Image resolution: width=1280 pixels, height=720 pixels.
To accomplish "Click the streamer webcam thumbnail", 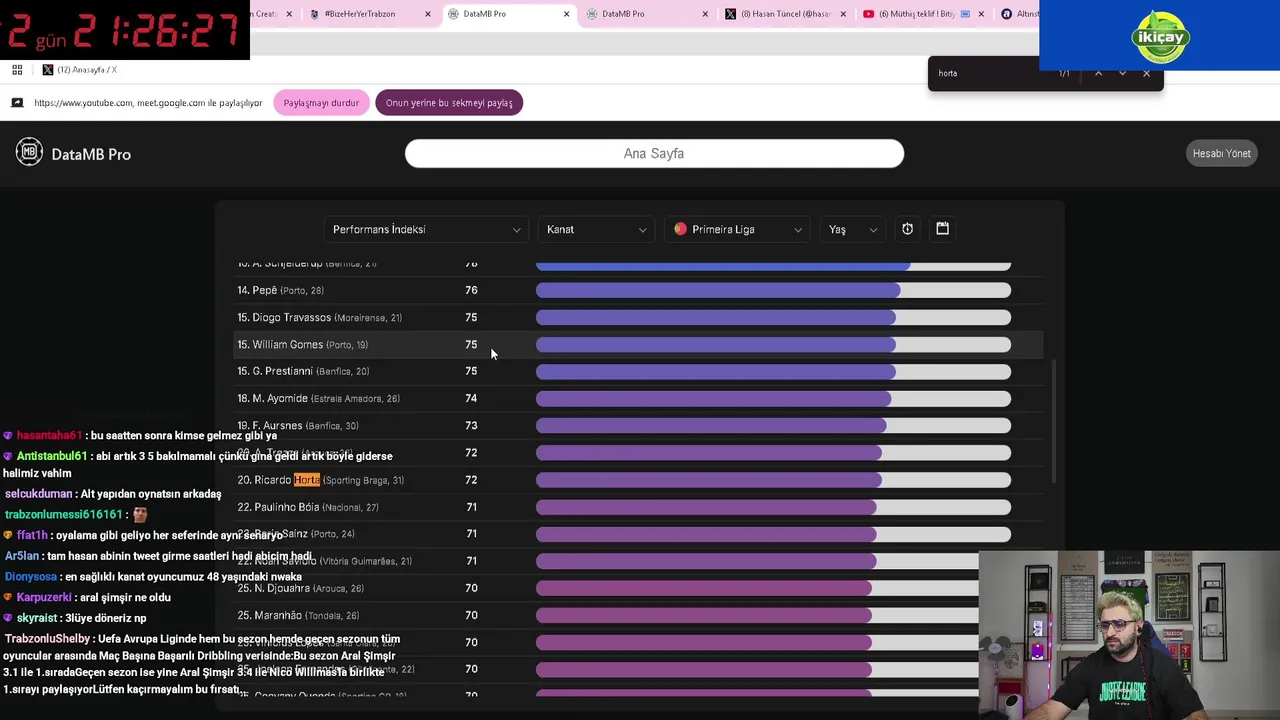I will tap(1129, 635).
